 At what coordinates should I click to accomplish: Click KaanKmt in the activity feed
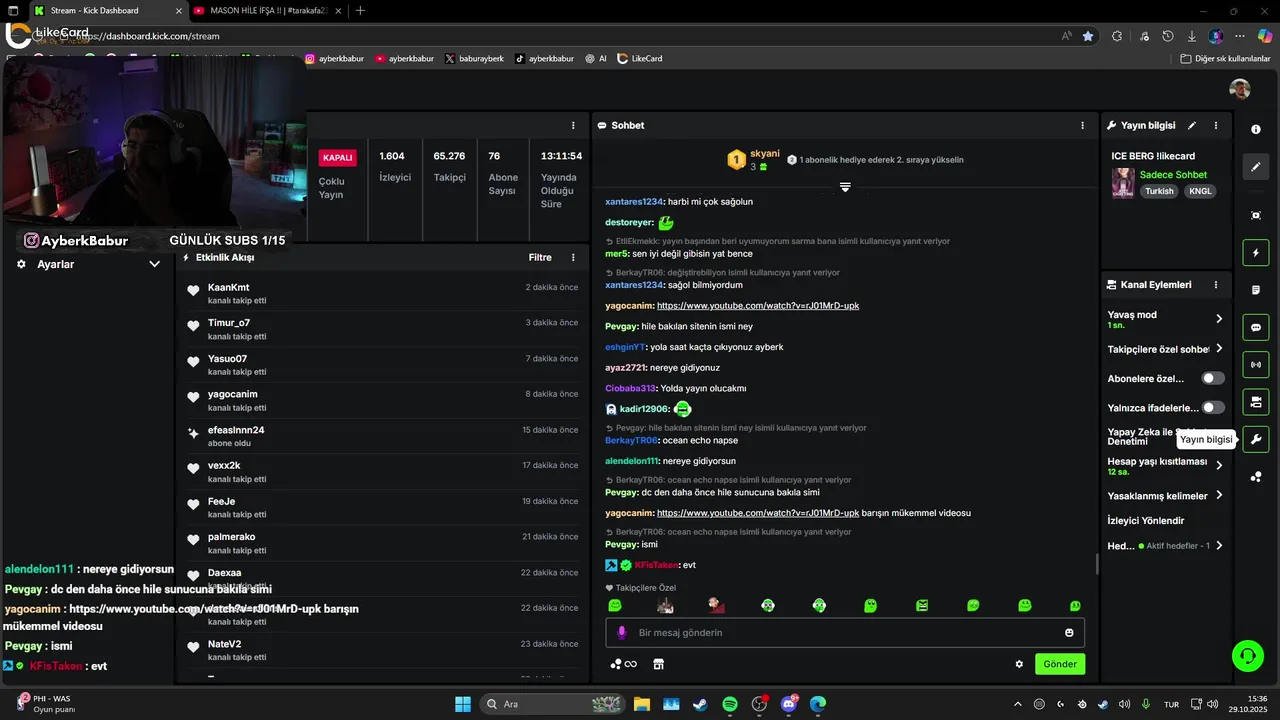pos(228,287)
